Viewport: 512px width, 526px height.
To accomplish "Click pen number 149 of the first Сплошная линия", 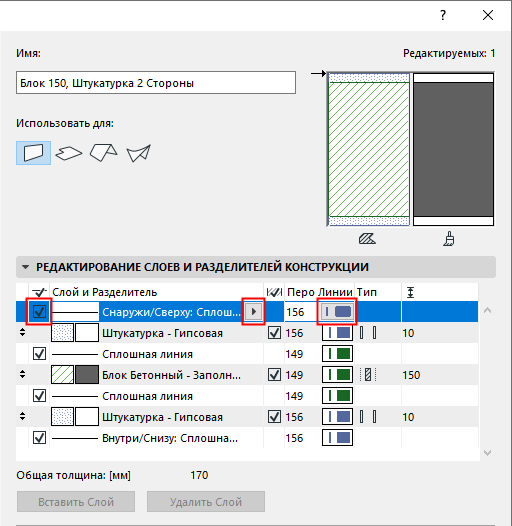I will tap(294, 354).
